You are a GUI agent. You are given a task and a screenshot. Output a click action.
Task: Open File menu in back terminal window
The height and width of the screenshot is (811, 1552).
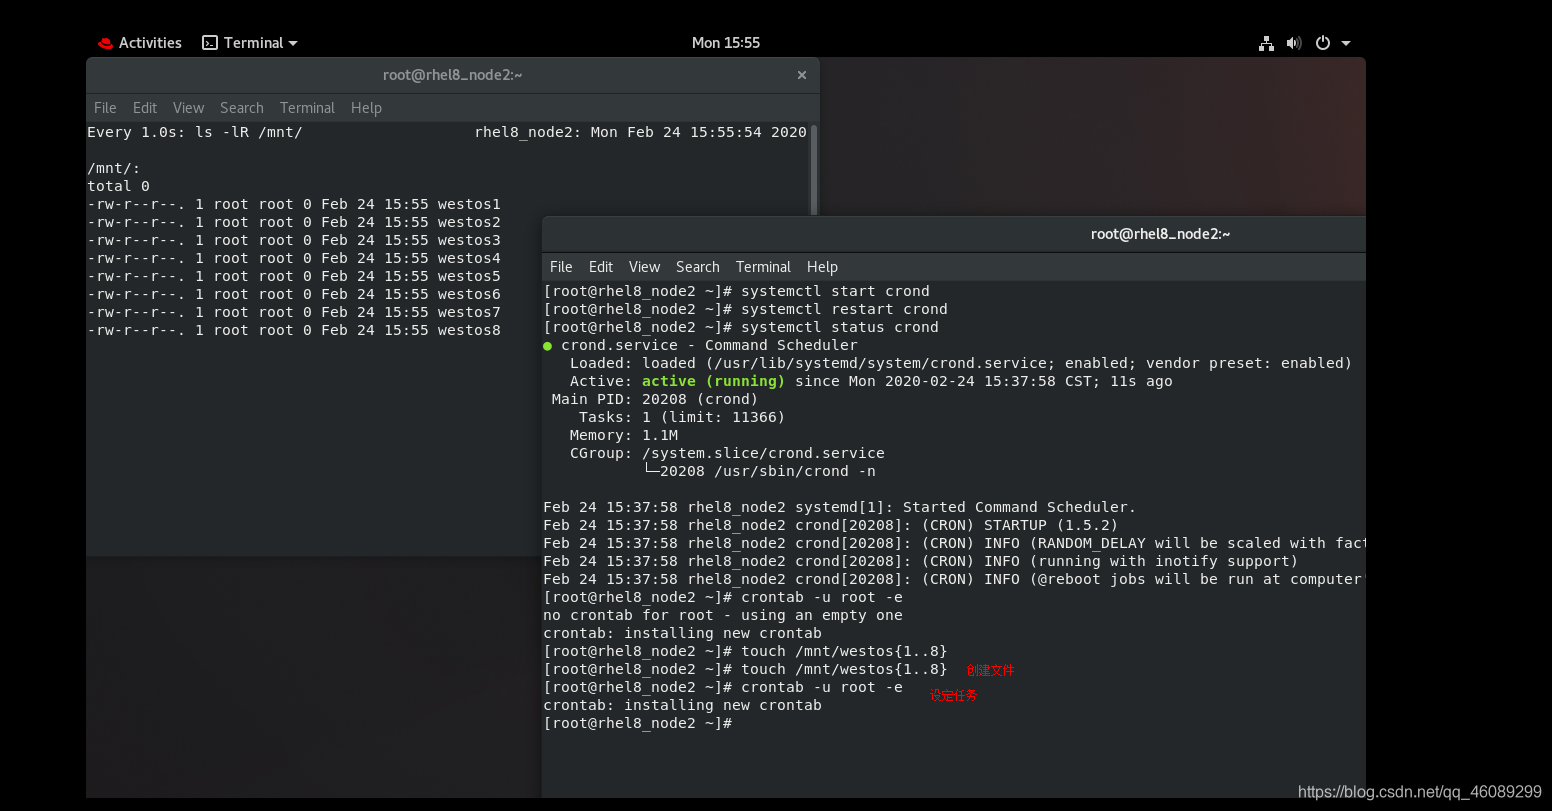click(105, 108)
